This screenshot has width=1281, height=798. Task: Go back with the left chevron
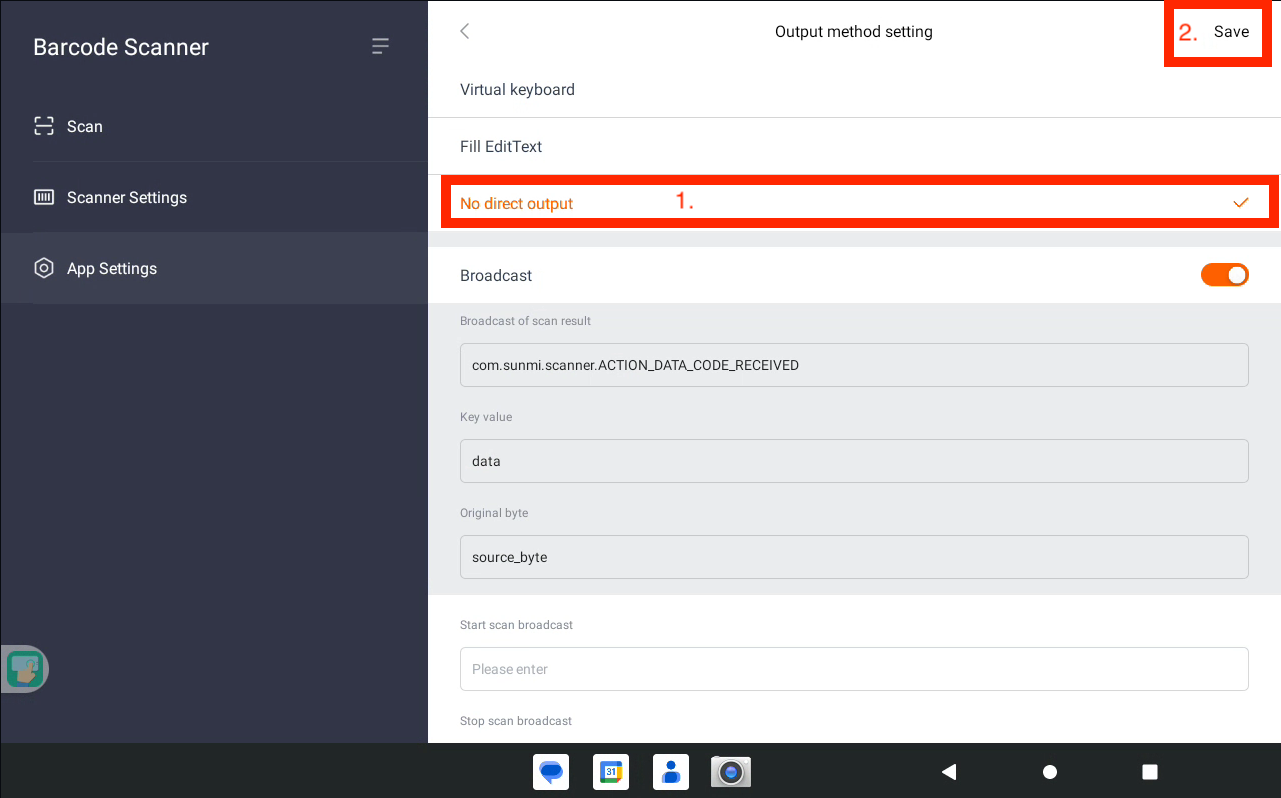tap(464, 31)
